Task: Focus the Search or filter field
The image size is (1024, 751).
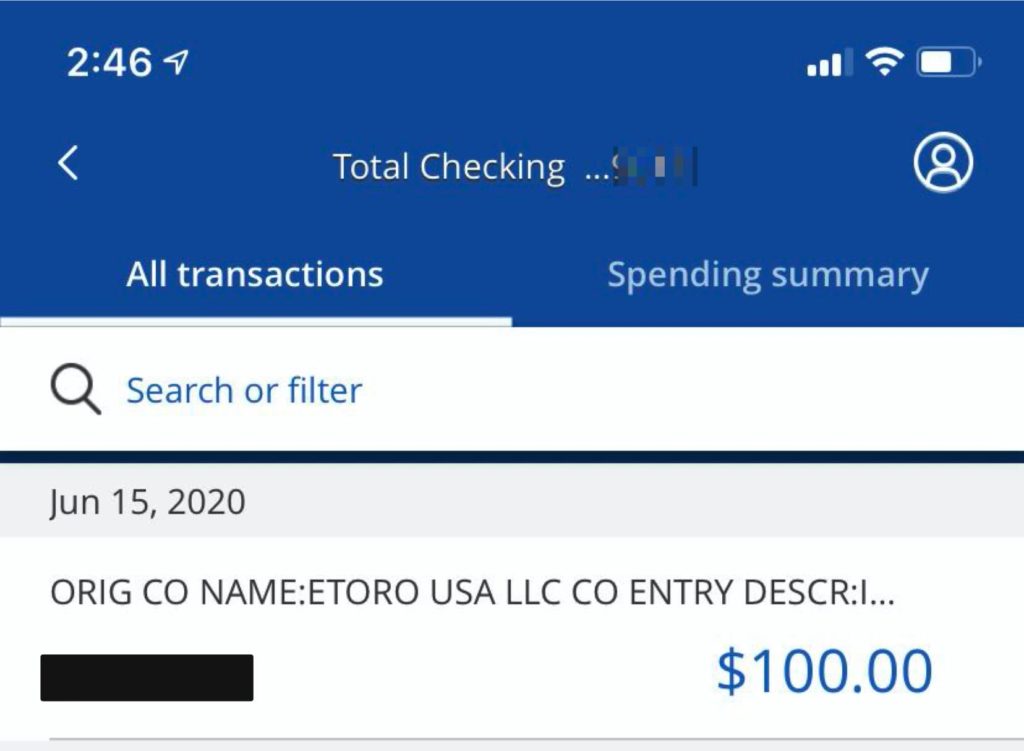Action: (x=244, y=390)
